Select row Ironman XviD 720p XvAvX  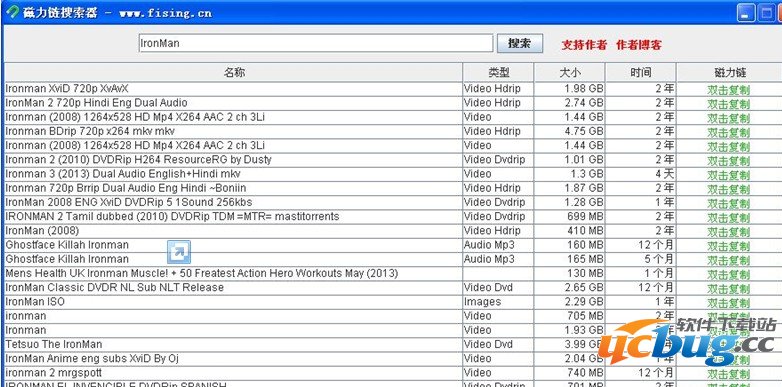tap(393, 89)
